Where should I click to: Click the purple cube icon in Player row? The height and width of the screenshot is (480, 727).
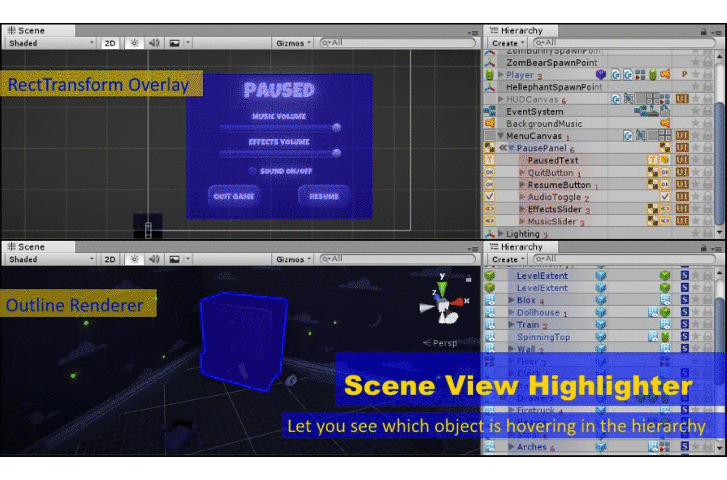point(601,75)
